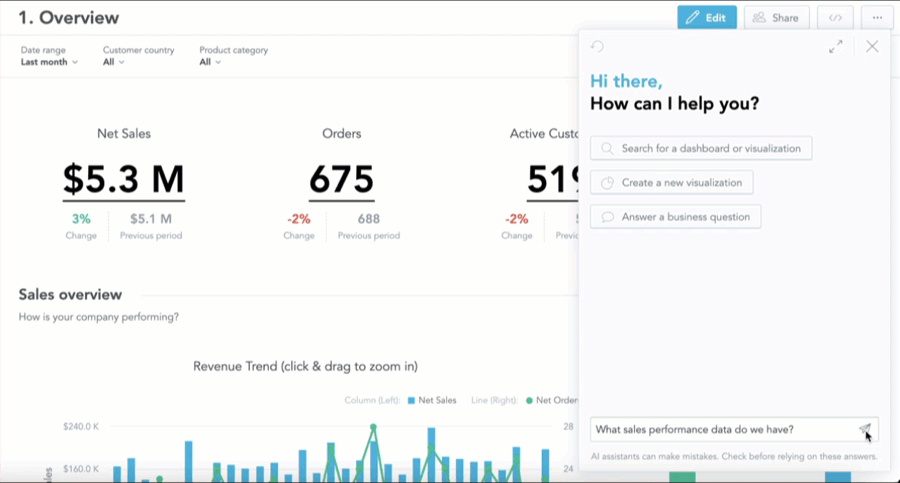The width and height of the screenshot is (900, 483).
Task: Reset the AI assistant conversation
Action: click(x=598, y=47)
